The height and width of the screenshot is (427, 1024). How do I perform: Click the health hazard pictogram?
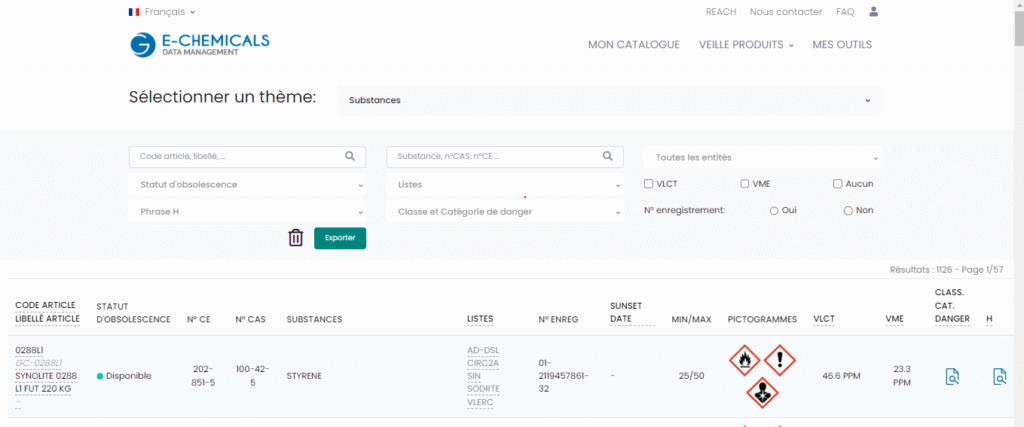click(762, 393)
